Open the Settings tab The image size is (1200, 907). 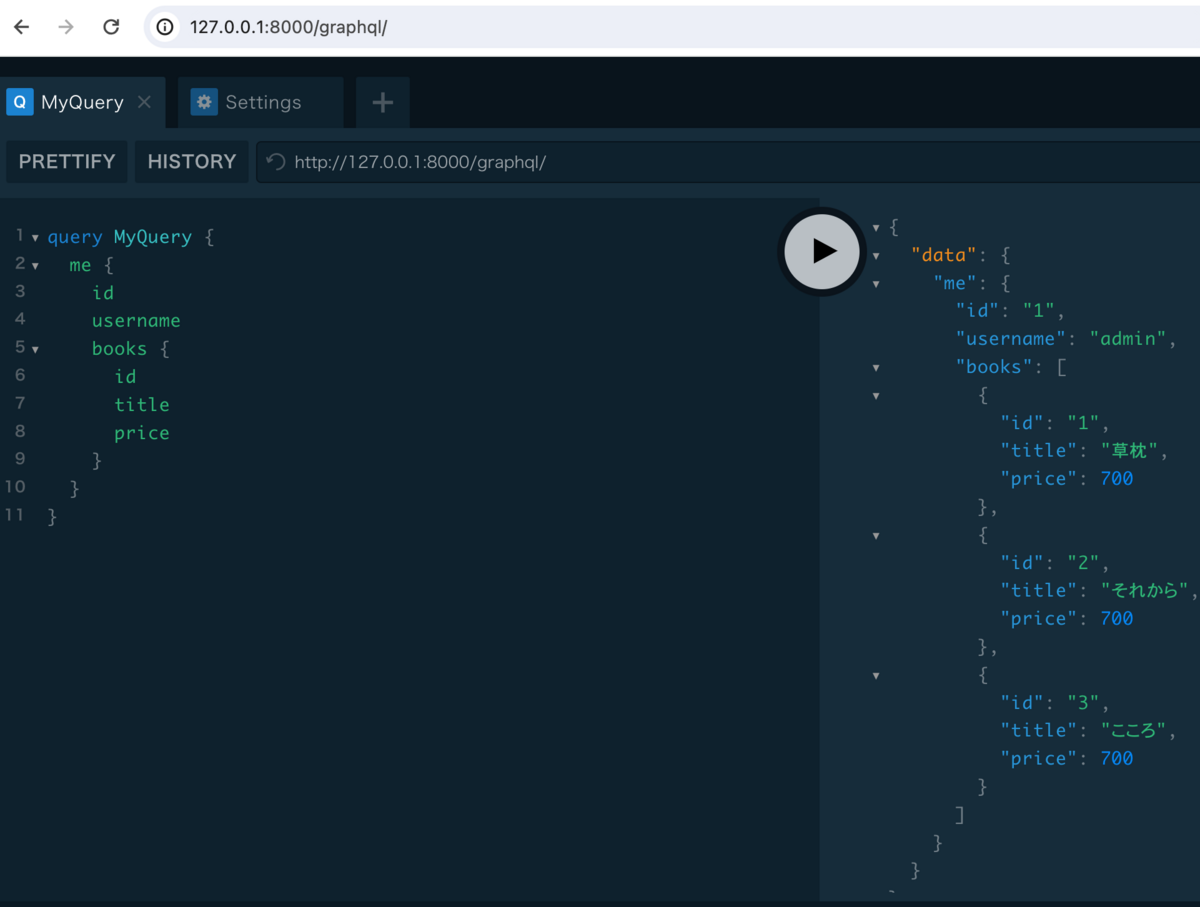(260, 102)
